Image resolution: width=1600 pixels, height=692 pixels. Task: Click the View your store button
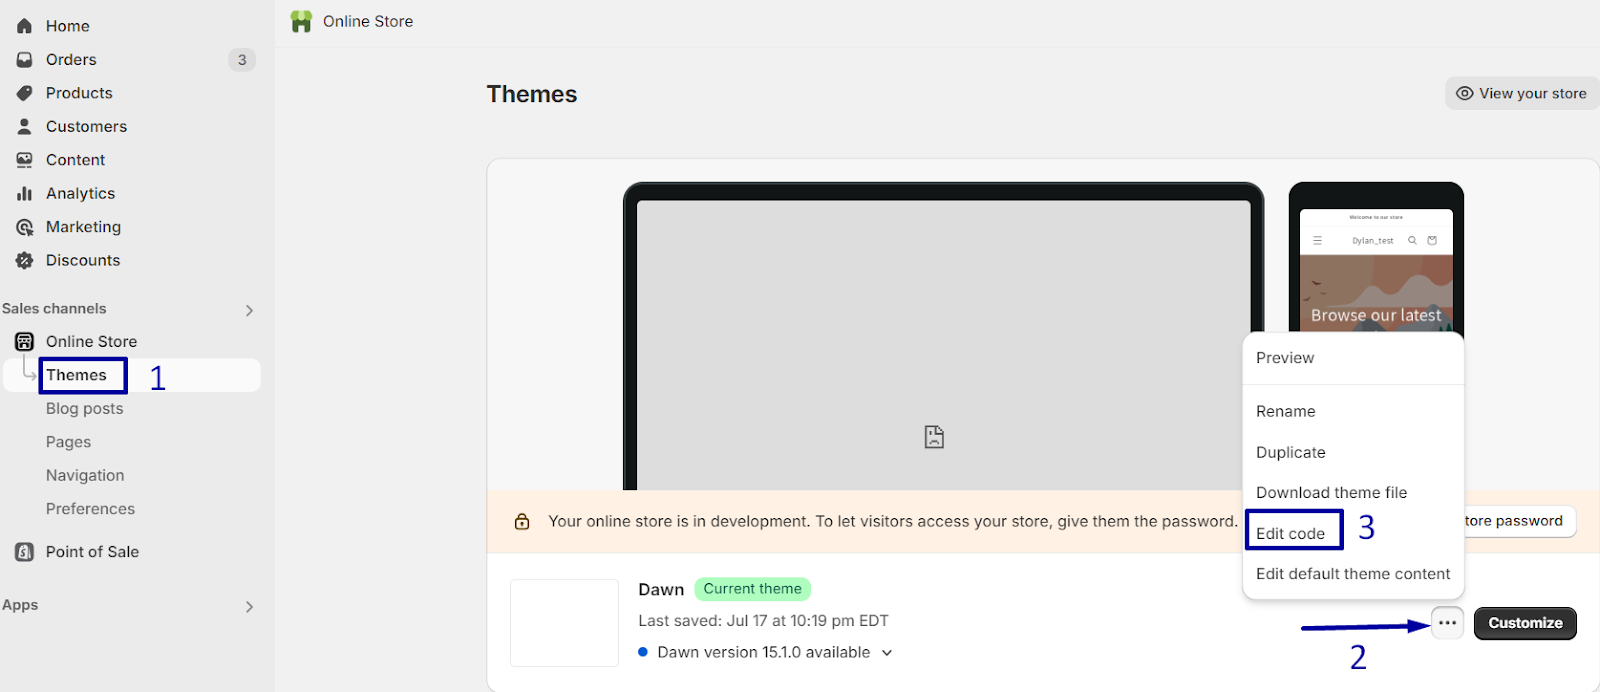tap(1522, 93)
